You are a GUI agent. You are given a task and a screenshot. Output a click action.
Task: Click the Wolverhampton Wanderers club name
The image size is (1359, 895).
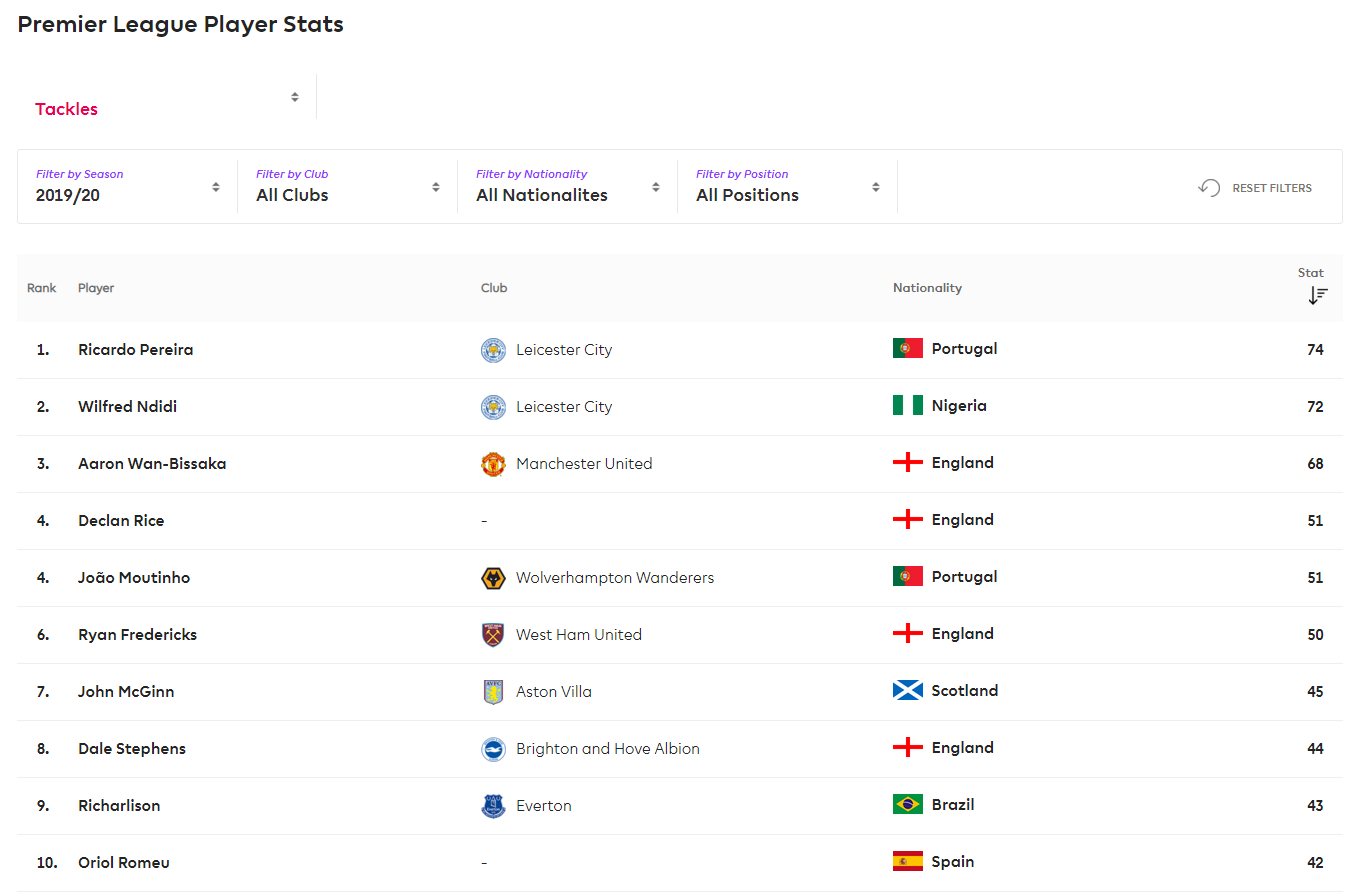(615, 578)
